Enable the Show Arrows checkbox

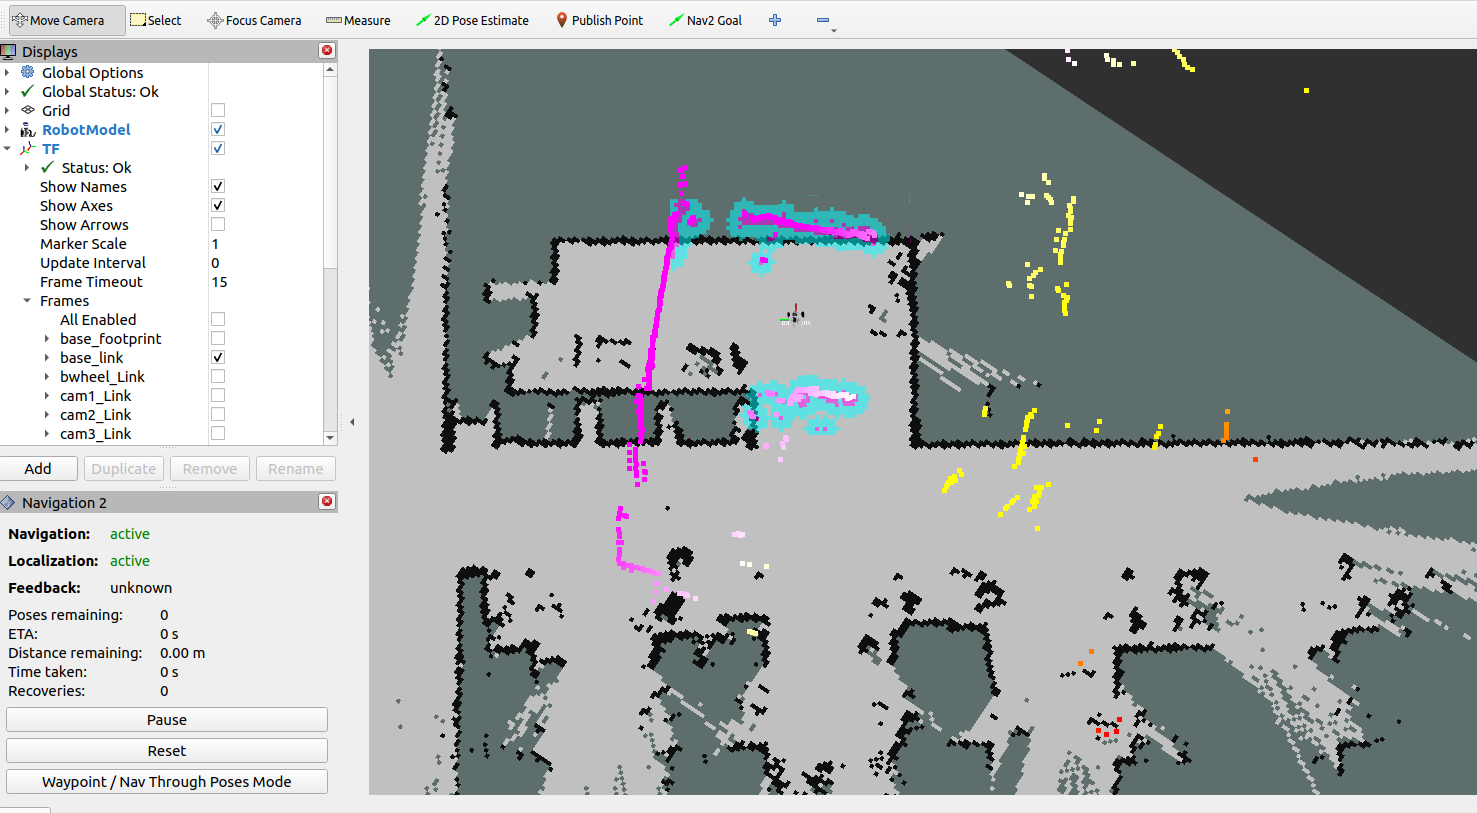point(218,225)
